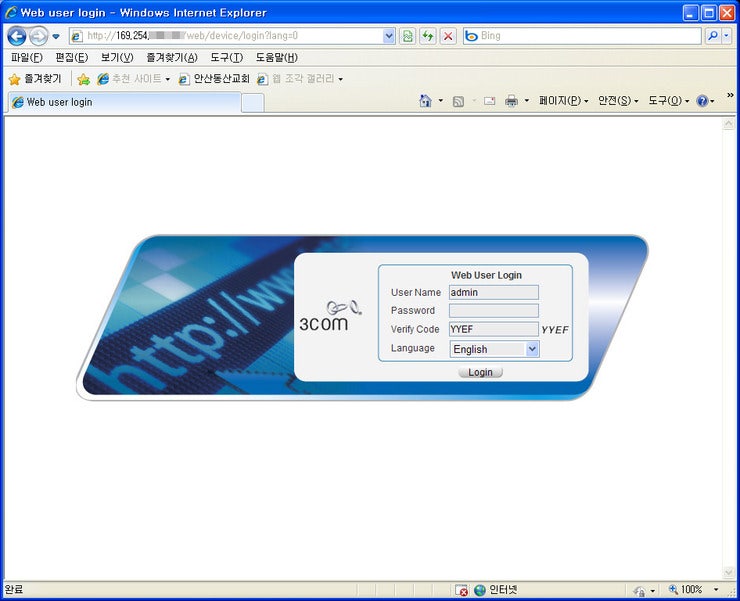Click the Refresh page icon
The image size is (740, 601).
[428, 36]
